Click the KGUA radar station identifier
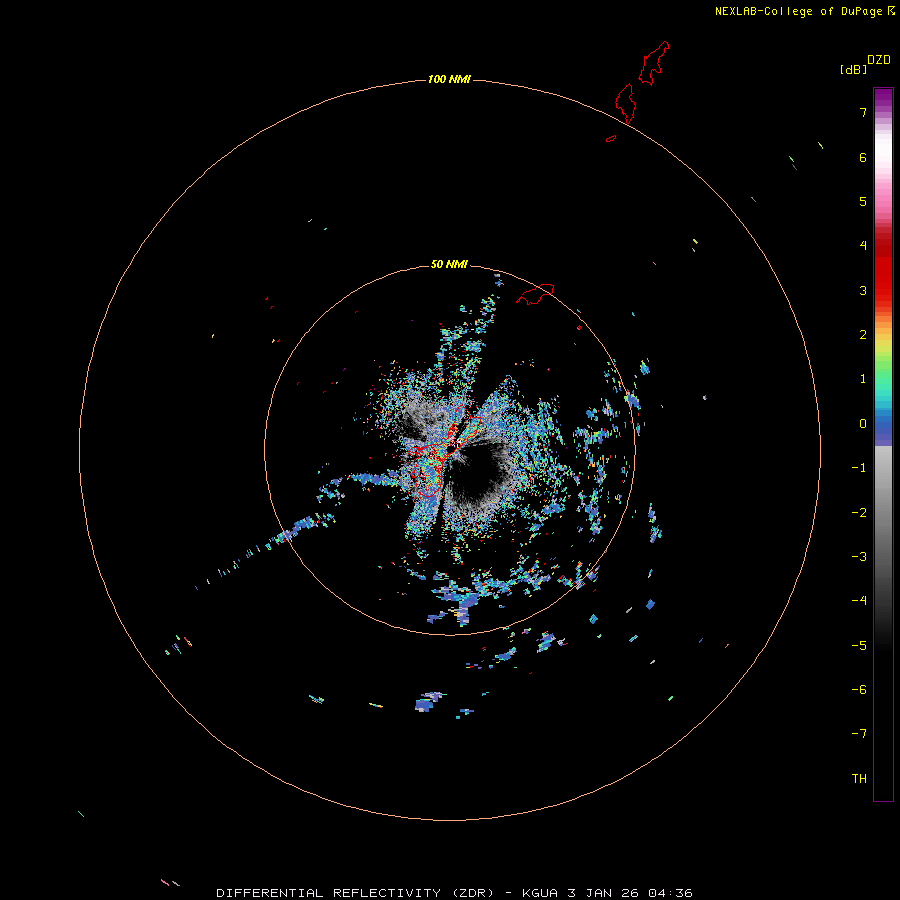900x900 pixels. (x=540, y=893)
